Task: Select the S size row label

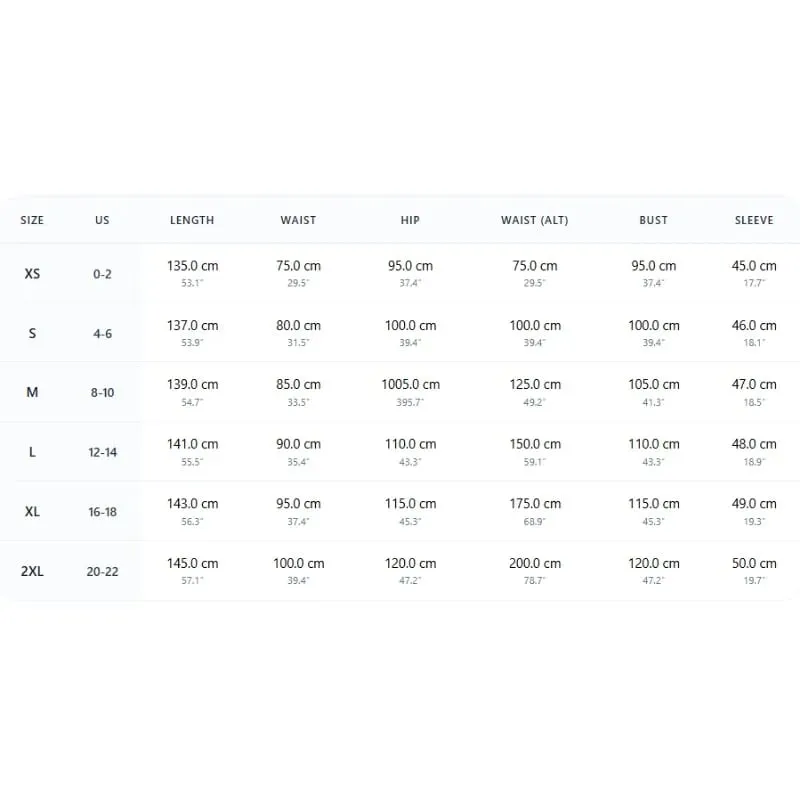Action: pos(32,334)
